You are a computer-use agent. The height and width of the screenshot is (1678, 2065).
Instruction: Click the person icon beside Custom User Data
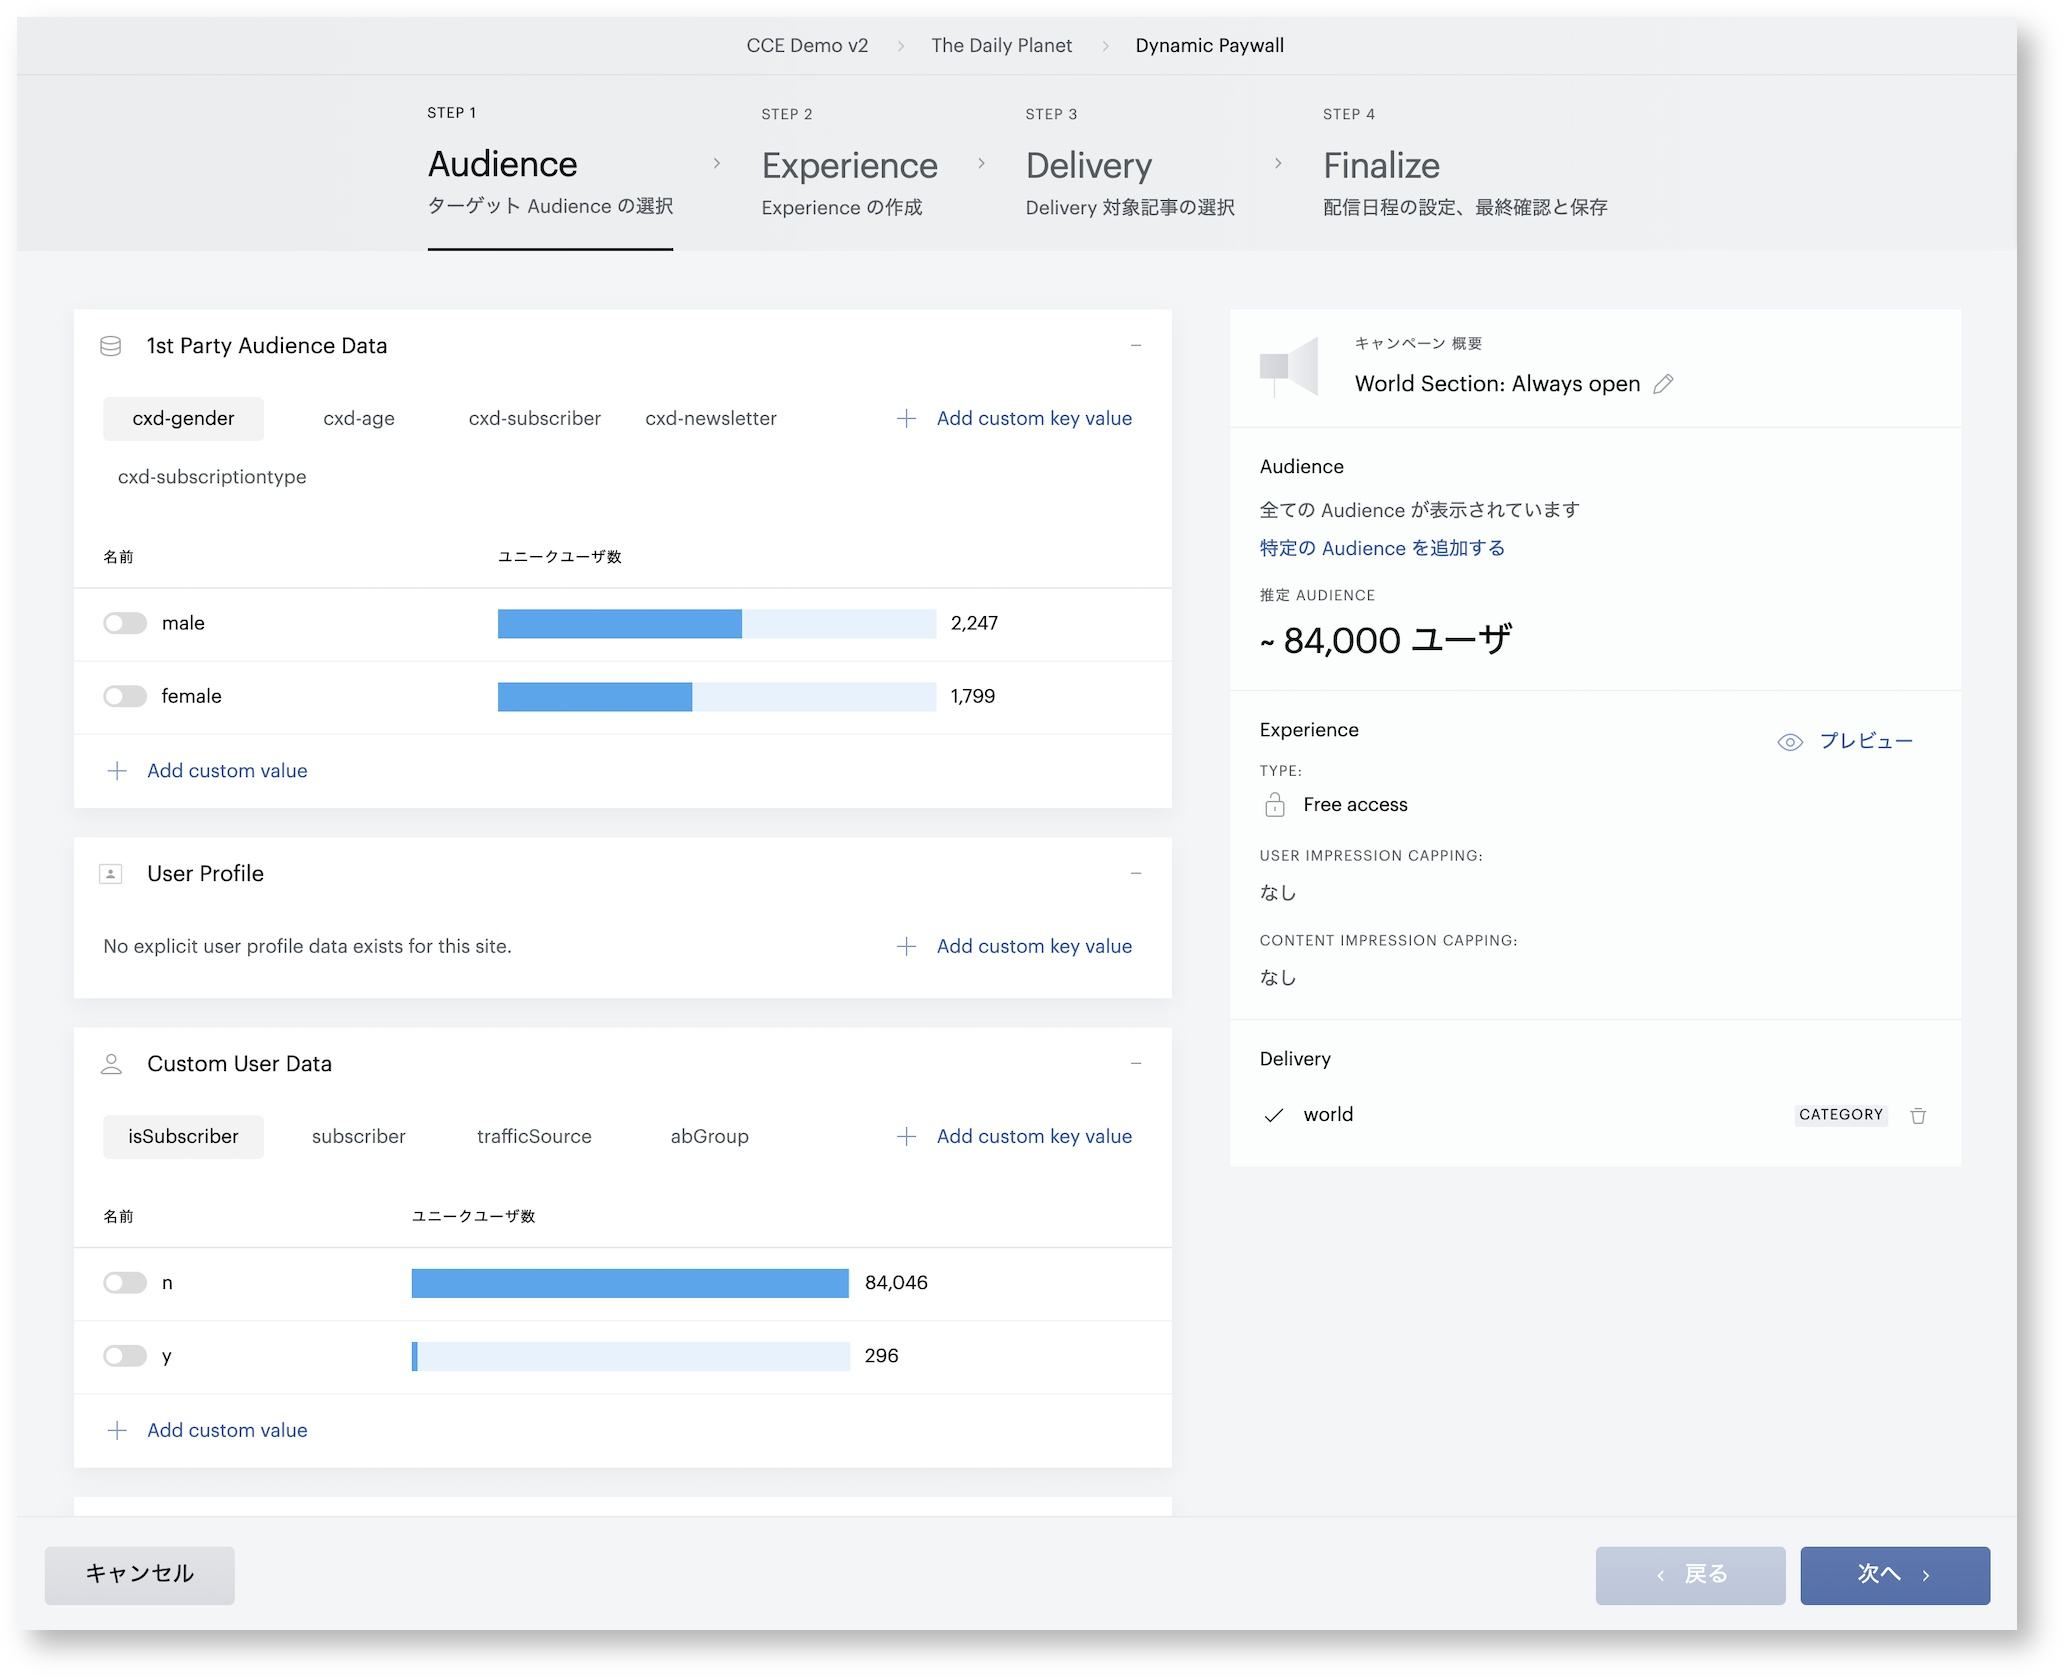tap(111, 1064)
